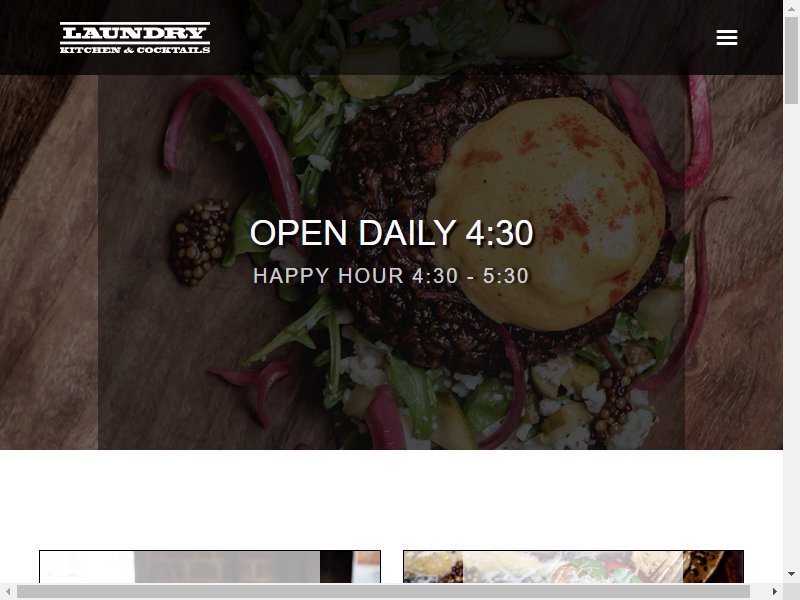Click the mustard seed cluster in the hero image
800x600 pixels.
201,241
